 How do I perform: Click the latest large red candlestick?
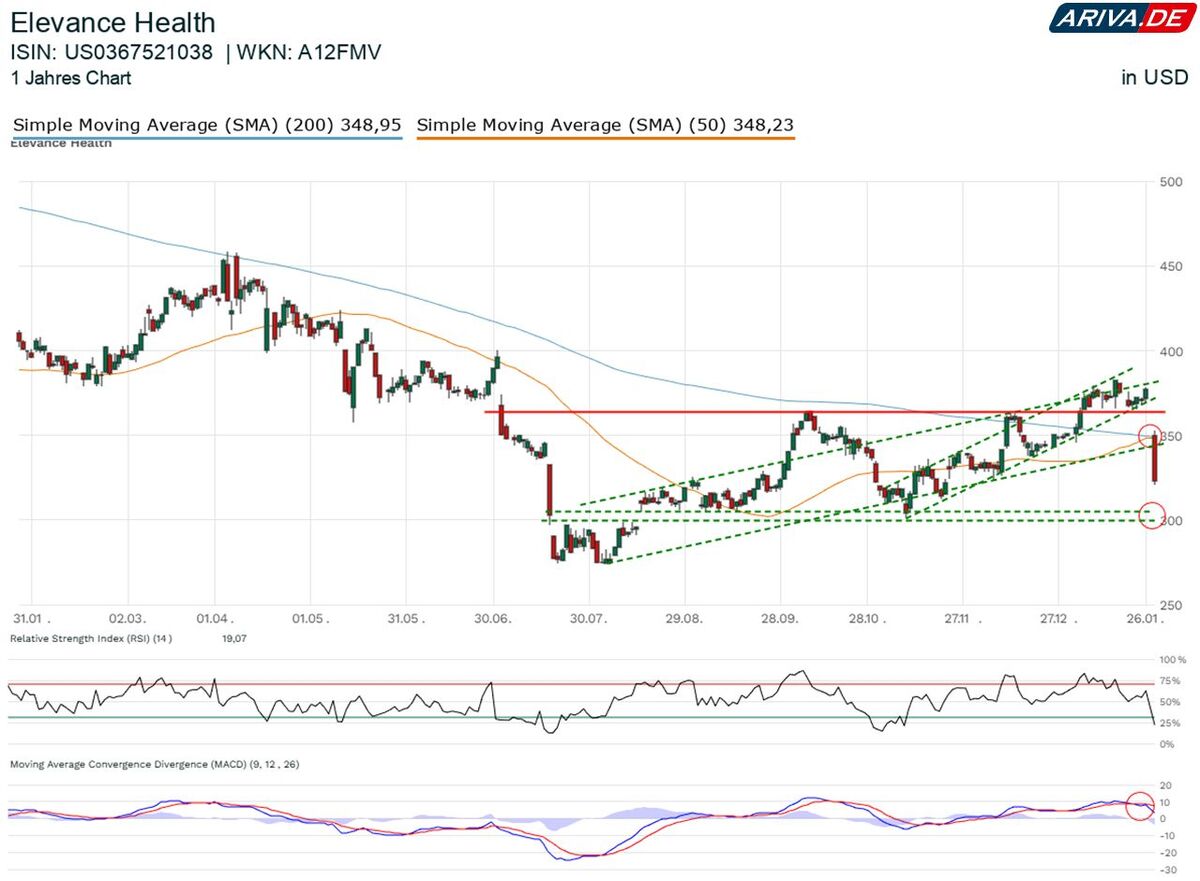(x=1155, y=458)
